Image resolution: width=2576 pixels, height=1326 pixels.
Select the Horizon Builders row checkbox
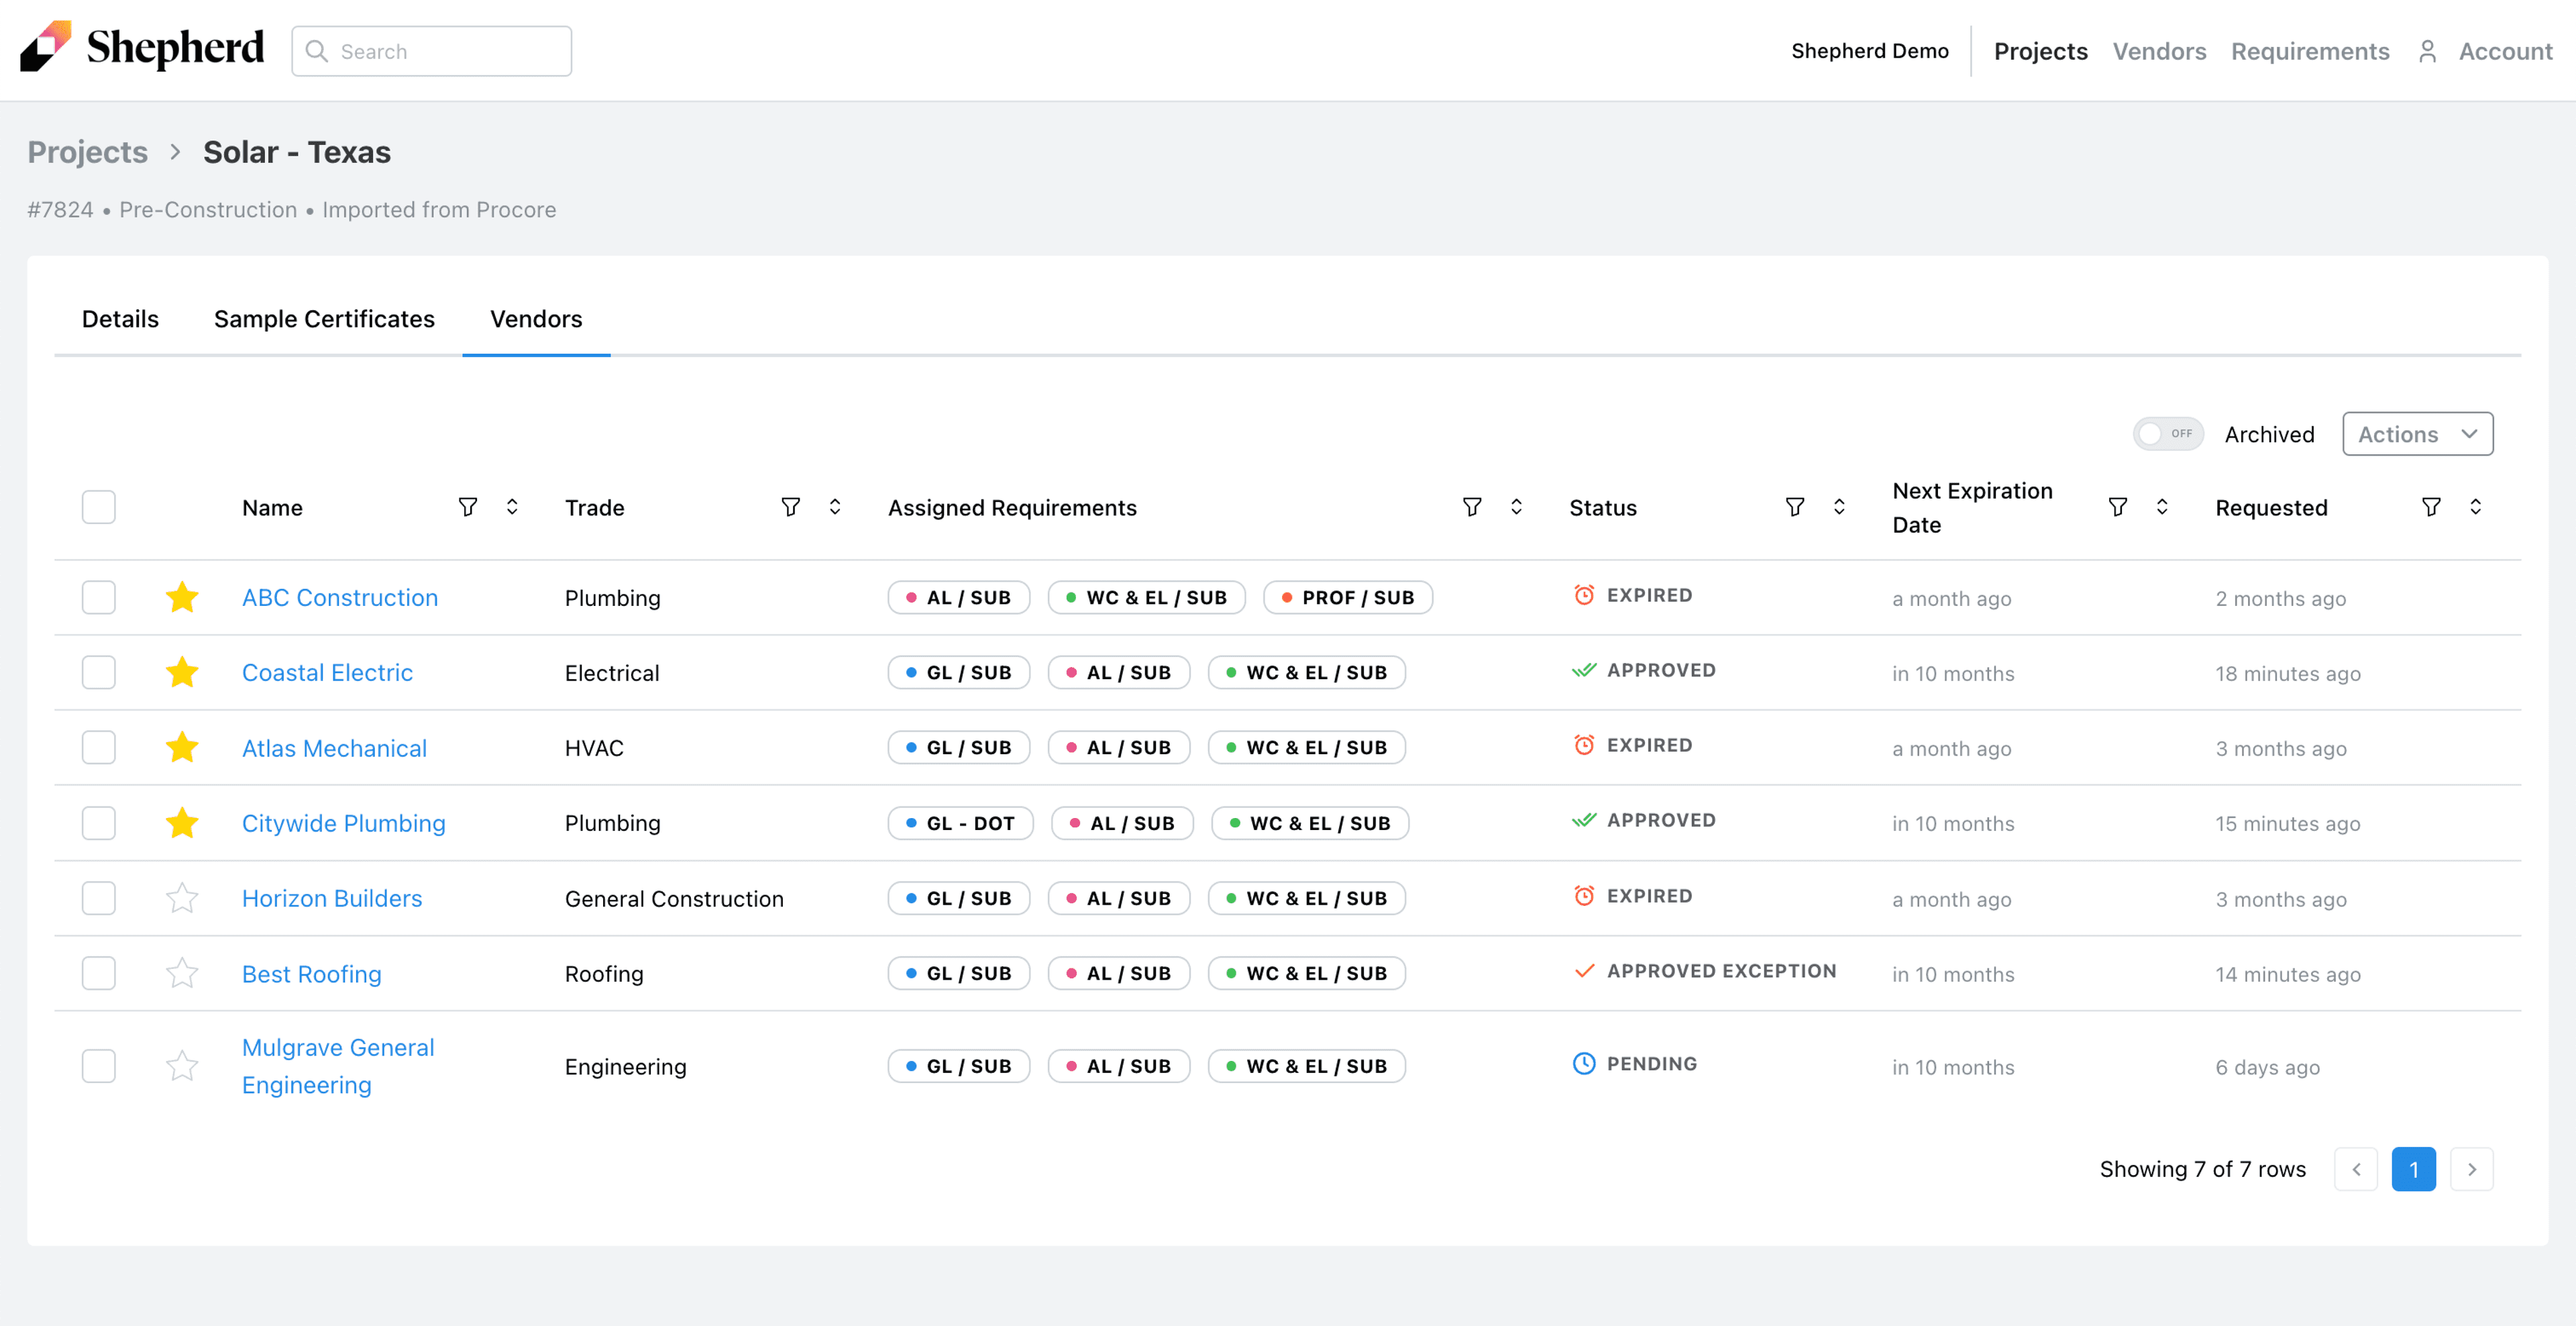pyautogui.click(x=99, y=898)
